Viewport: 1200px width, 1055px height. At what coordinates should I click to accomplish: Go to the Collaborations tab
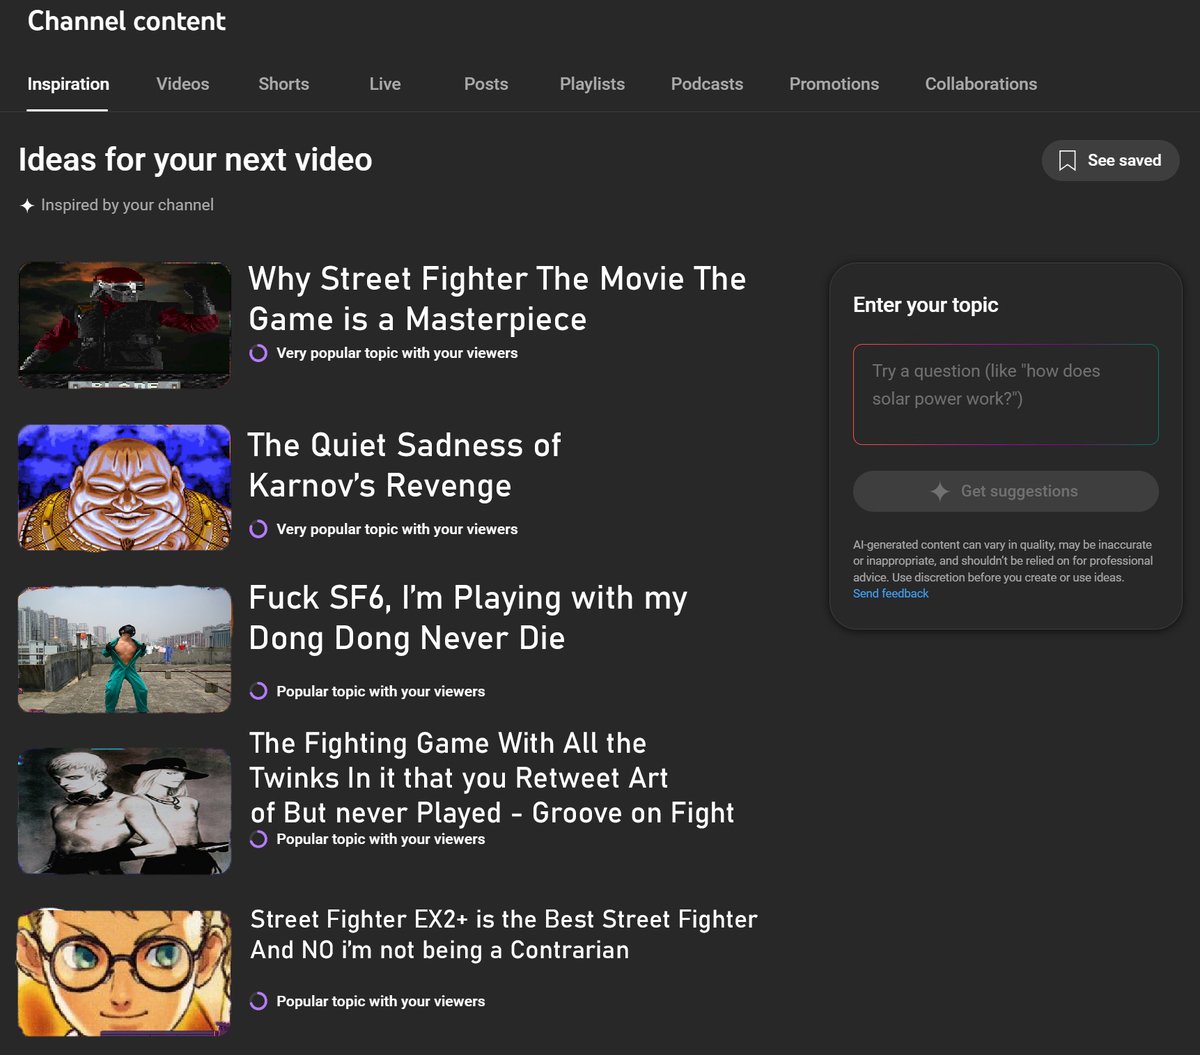coord(981,84)
